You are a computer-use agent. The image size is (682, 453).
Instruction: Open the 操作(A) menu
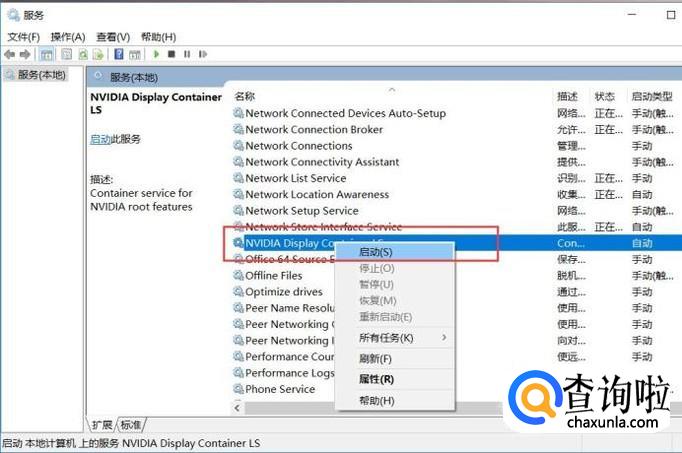68,37
